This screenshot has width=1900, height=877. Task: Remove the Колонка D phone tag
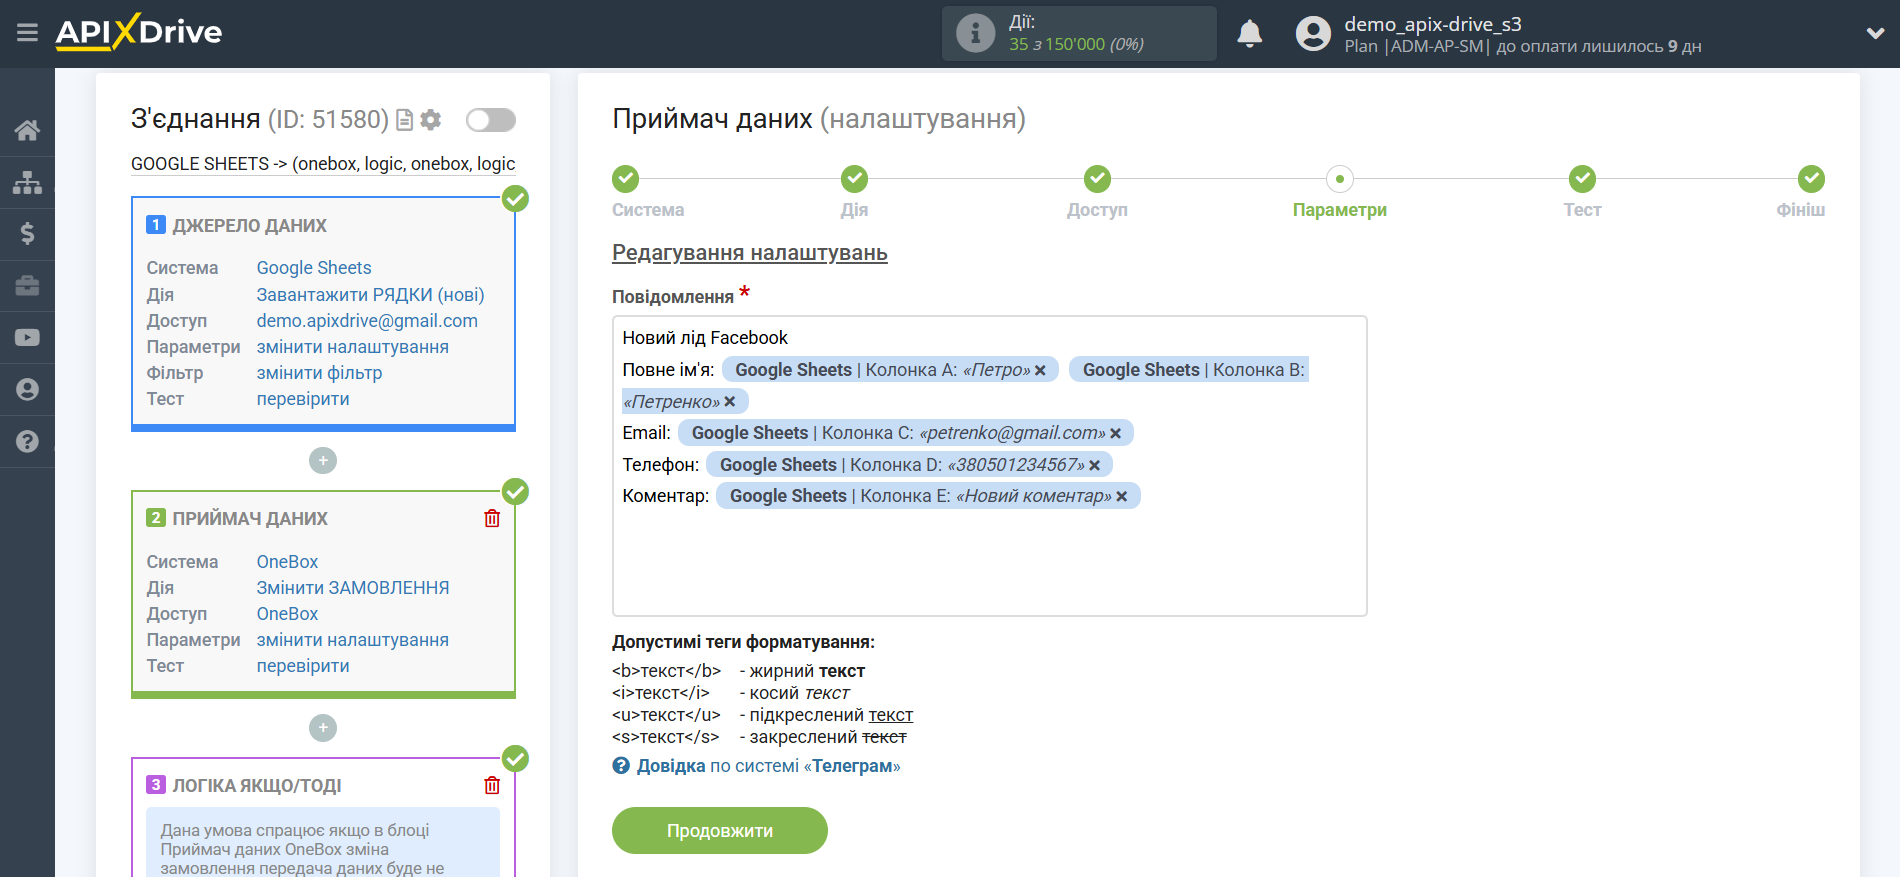click(x=1095, y=465)
